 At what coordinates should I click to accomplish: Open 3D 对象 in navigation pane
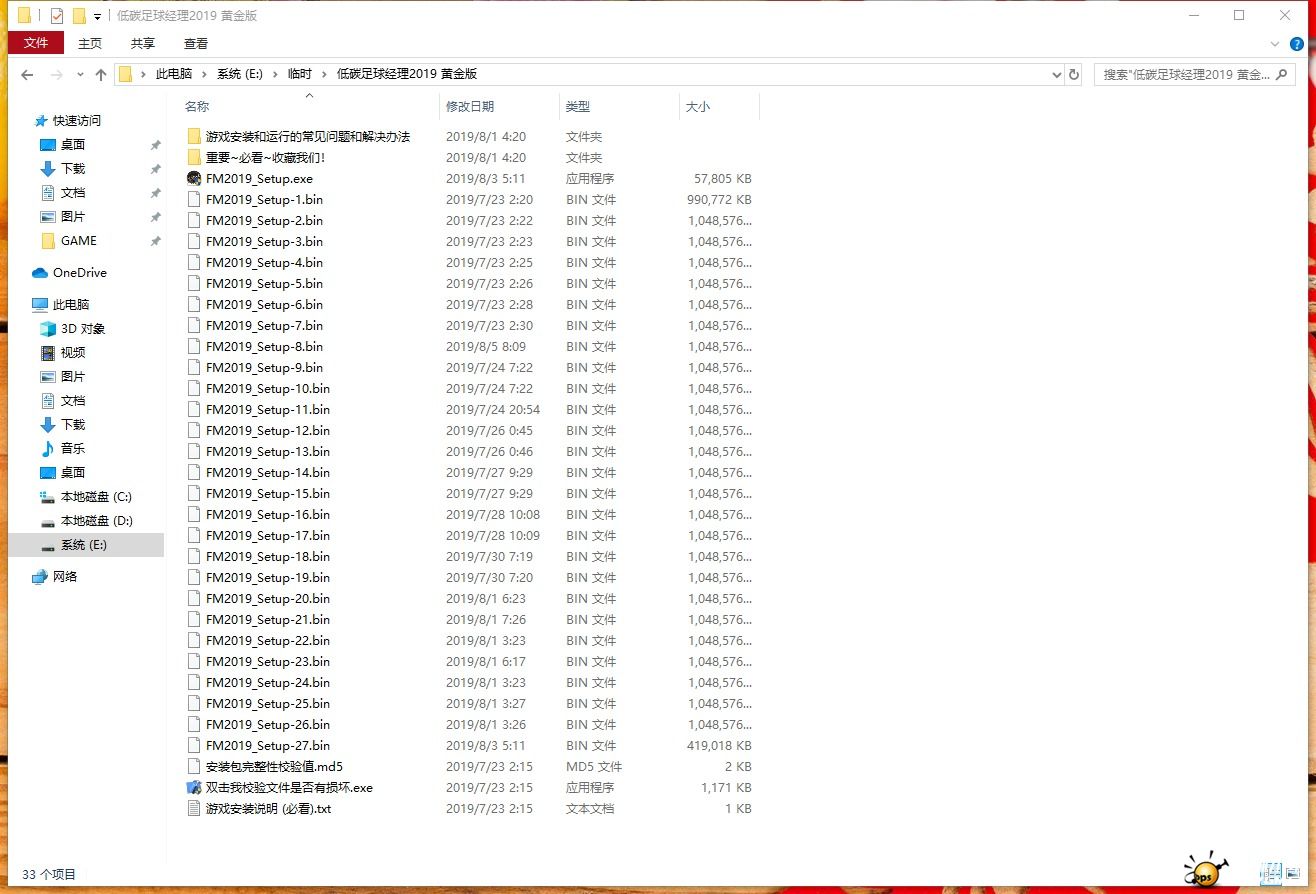coord(82,328)
